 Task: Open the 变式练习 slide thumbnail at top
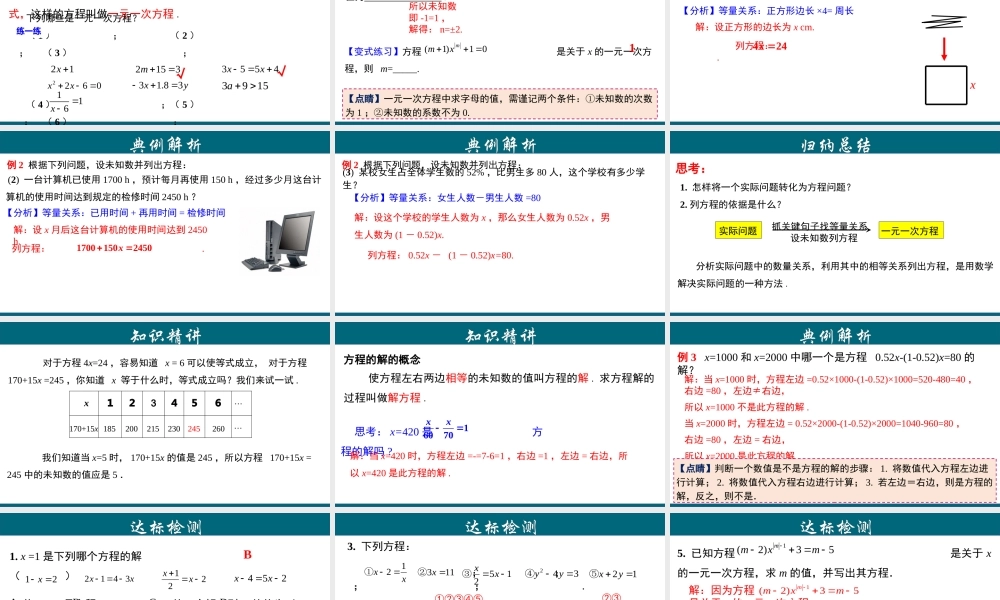pyautogui.click(x=500, y=61)
